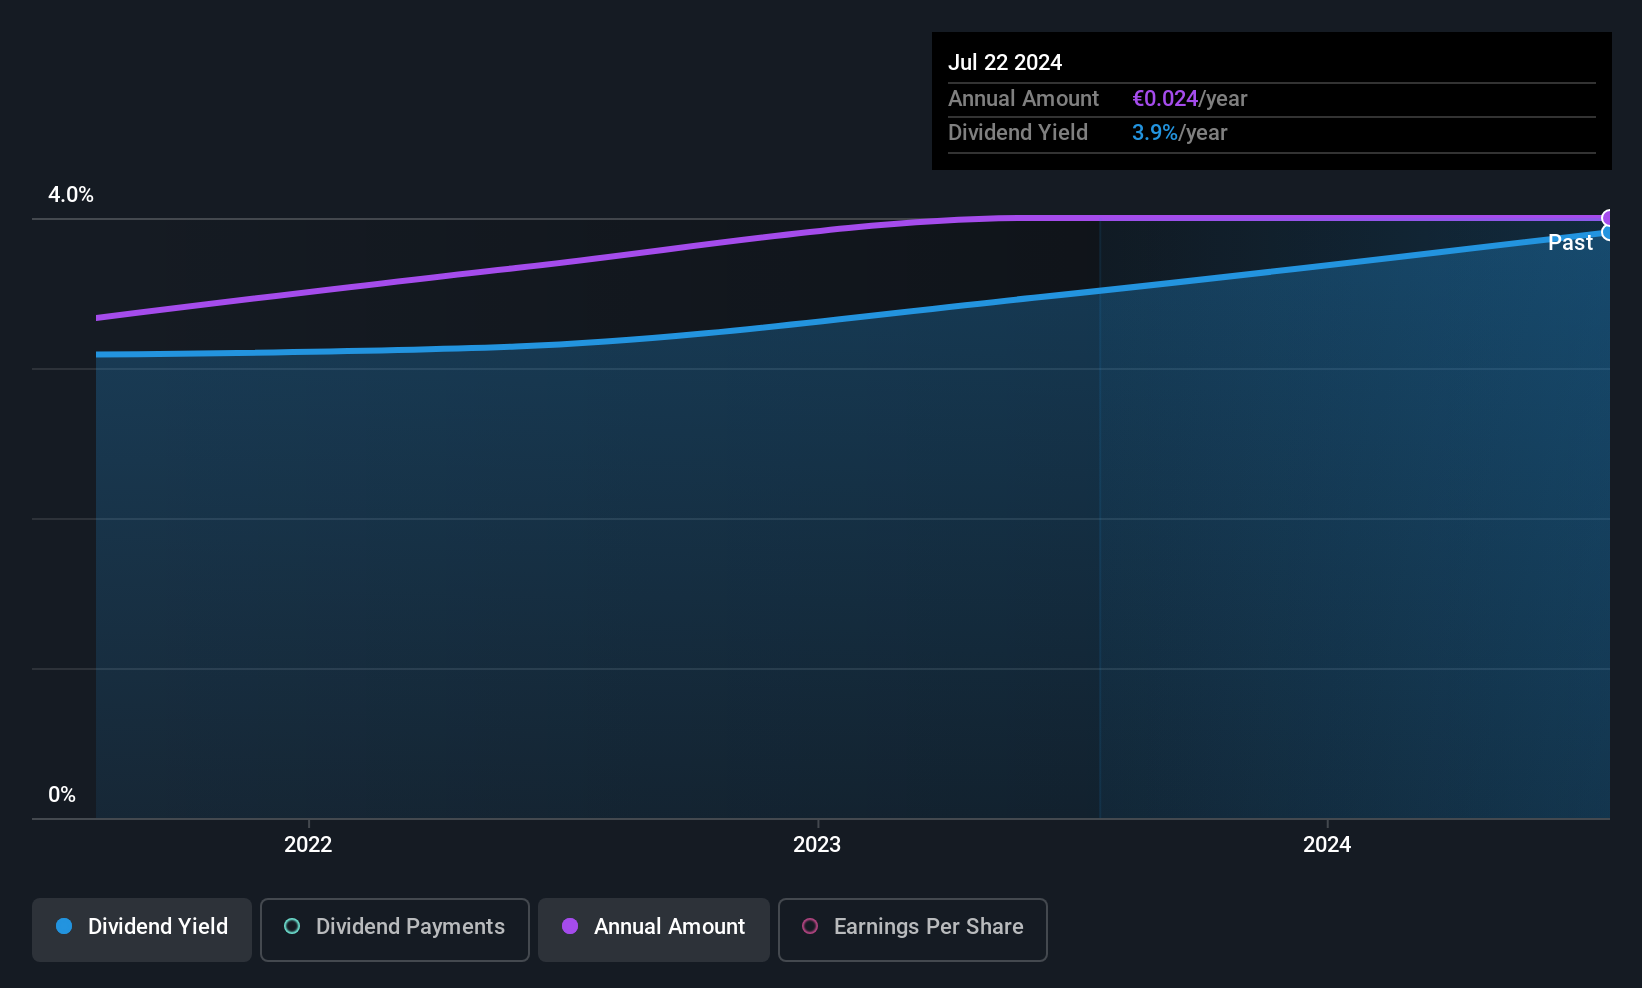The image size is (1642, 988).
Task: Click the 'Past' label on chart
Action: click(1570, 242)
